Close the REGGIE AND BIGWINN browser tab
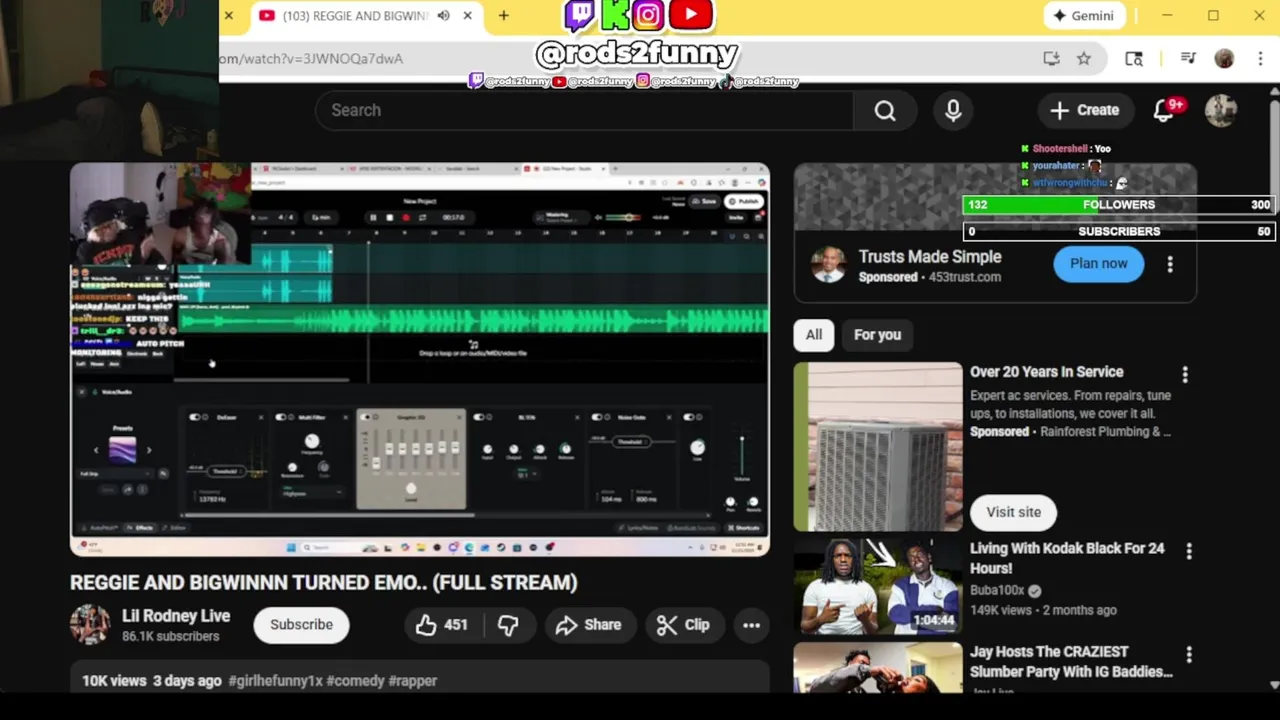 467,16
